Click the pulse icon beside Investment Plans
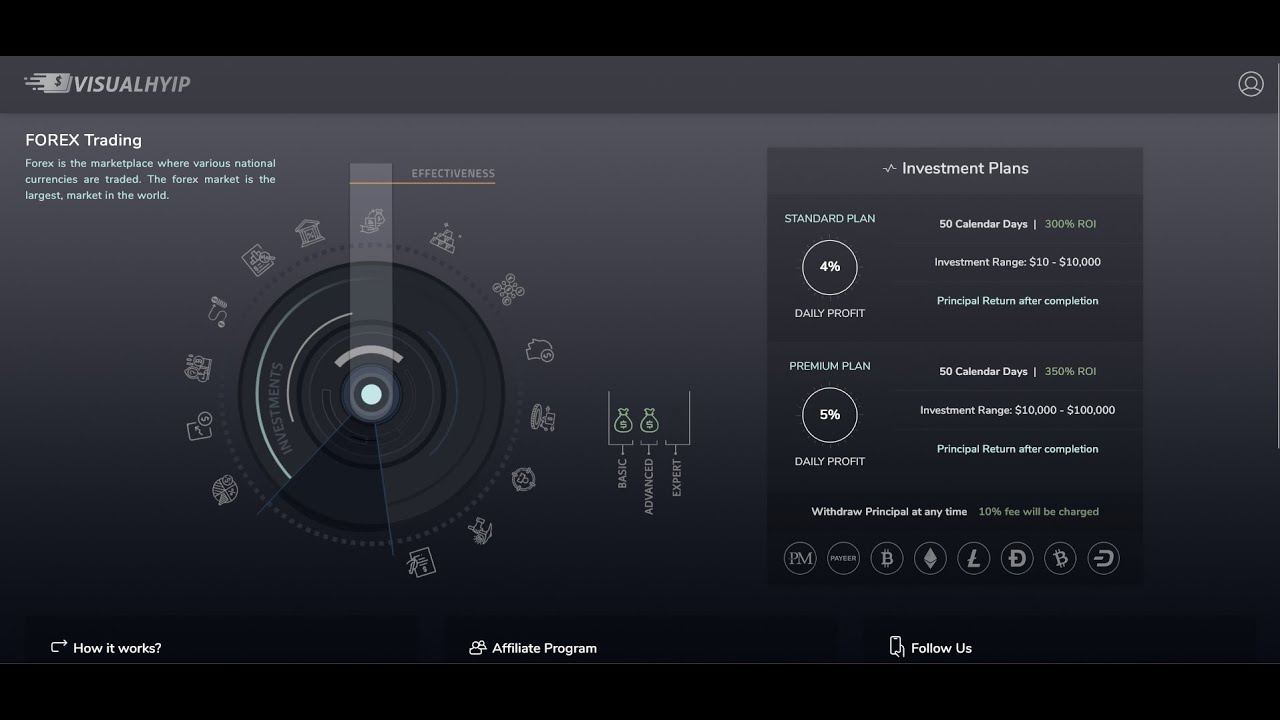This screenshot has height=720, width=1280. coord(889,168)
